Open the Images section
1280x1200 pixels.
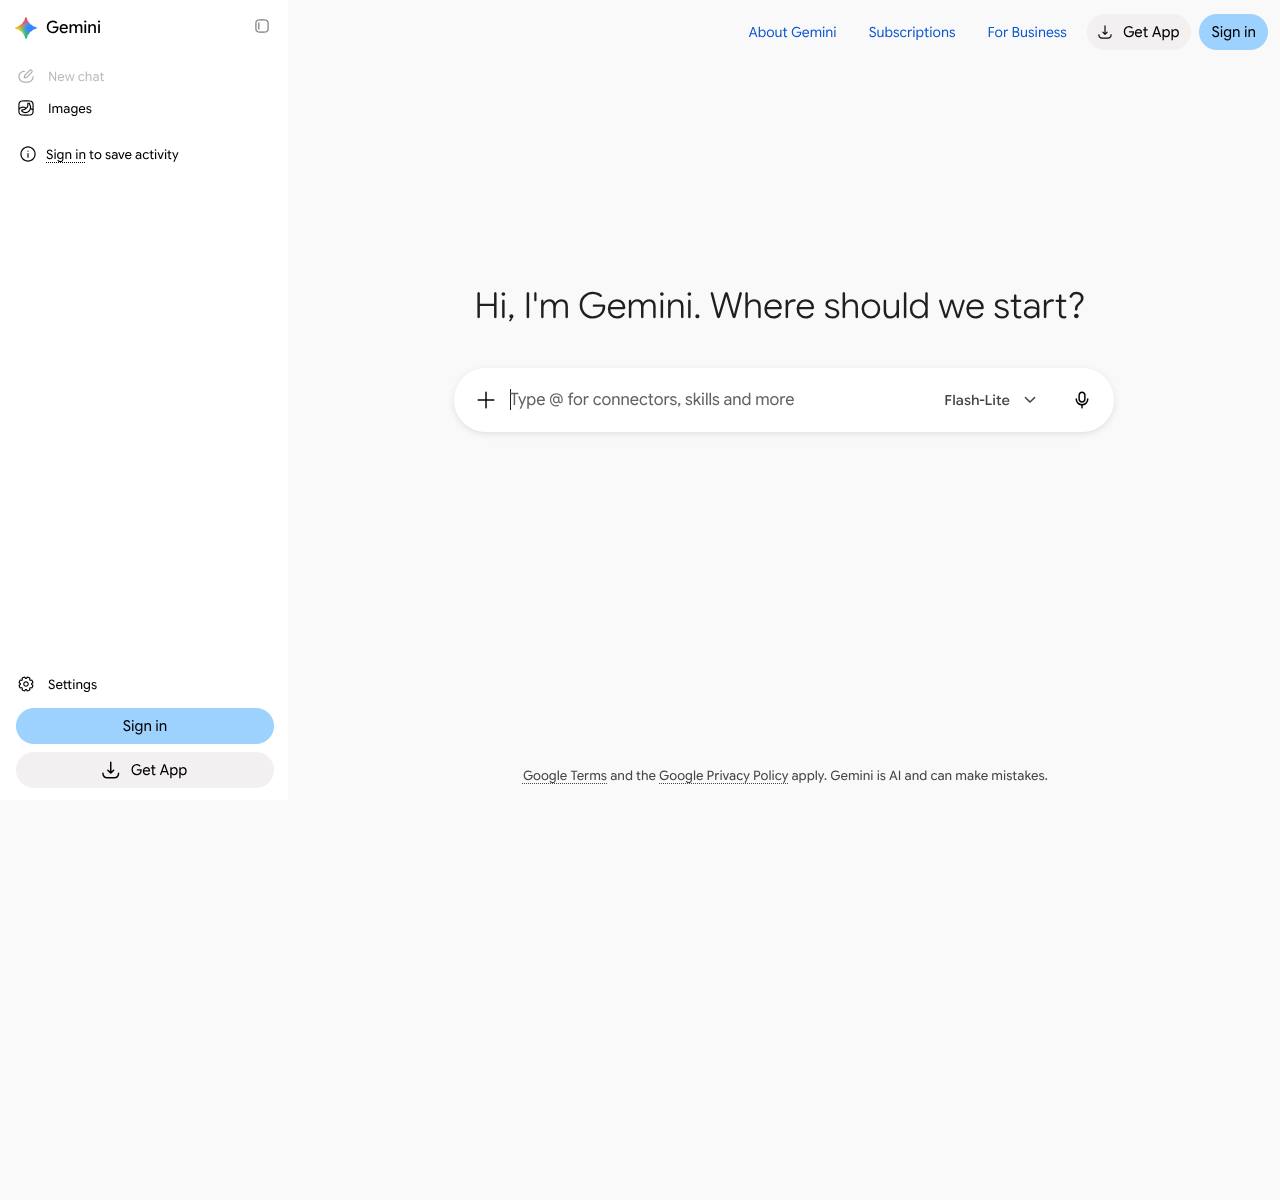click(x=144, y=108)
